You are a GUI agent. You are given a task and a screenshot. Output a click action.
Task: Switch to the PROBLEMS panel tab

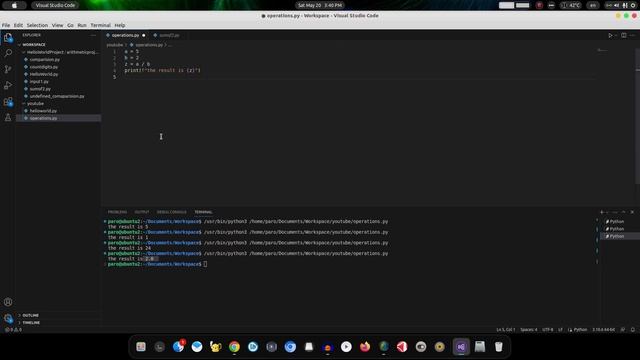117,212
